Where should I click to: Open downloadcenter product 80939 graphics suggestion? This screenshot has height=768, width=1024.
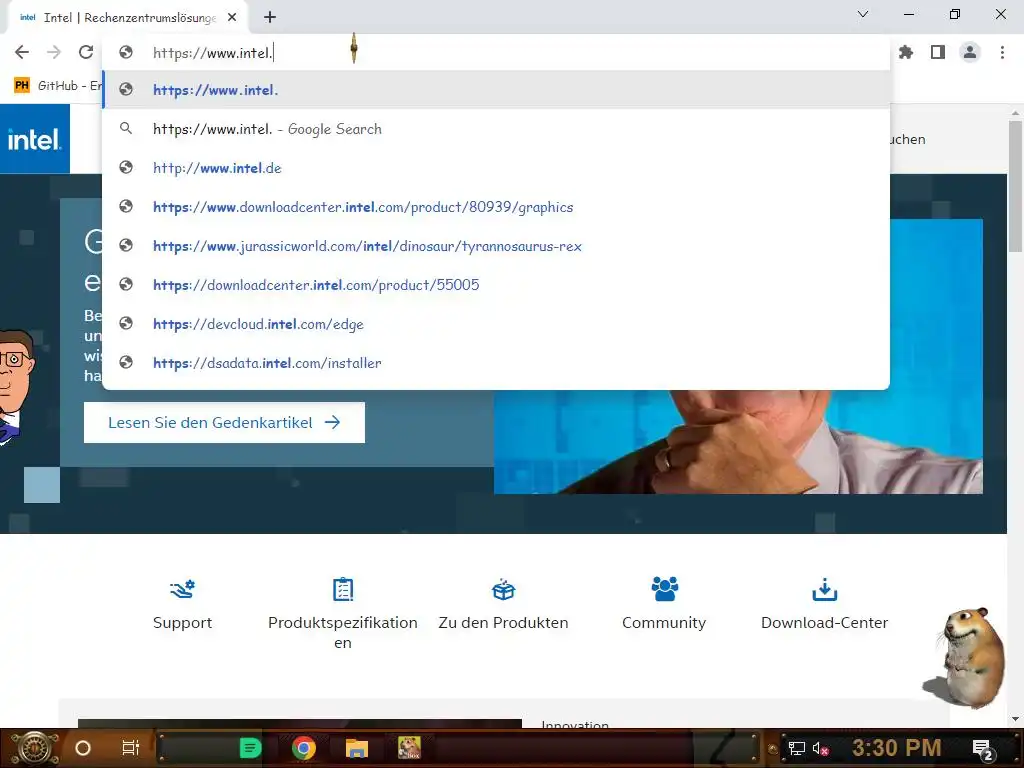click(x=496, y=207)
